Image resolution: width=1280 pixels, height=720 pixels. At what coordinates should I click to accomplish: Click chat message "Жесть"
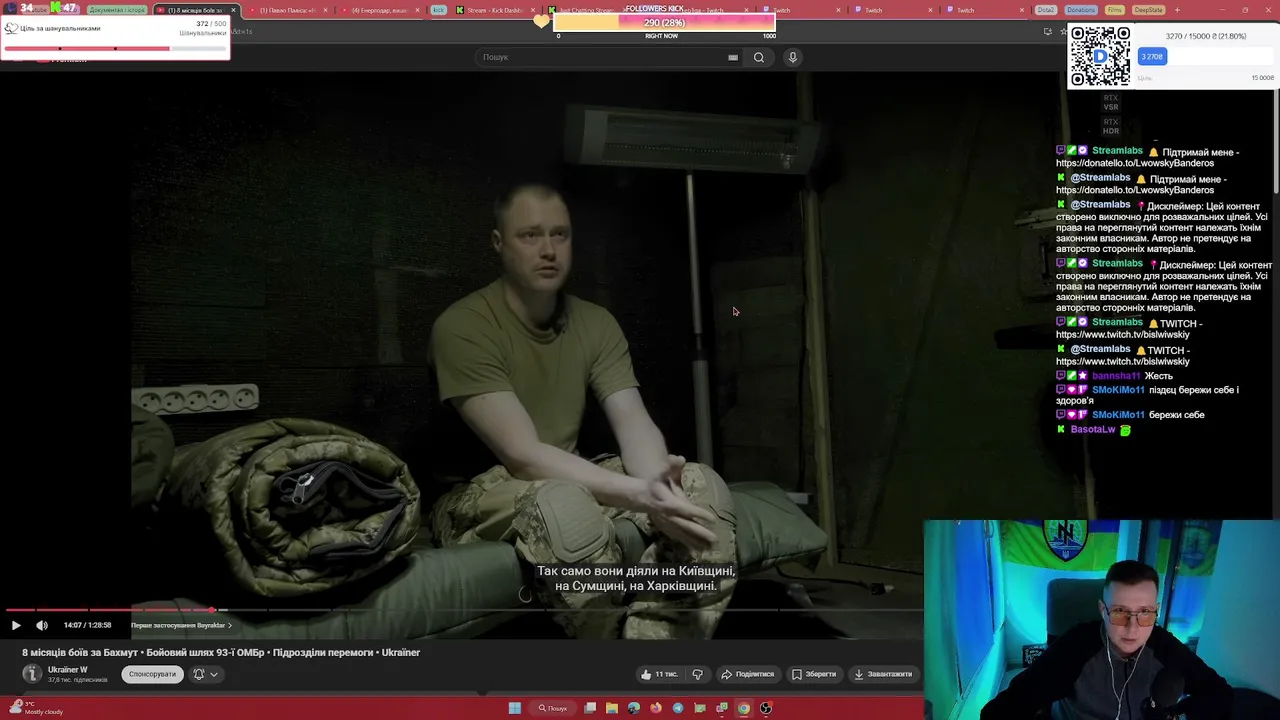coord(1158,376)
